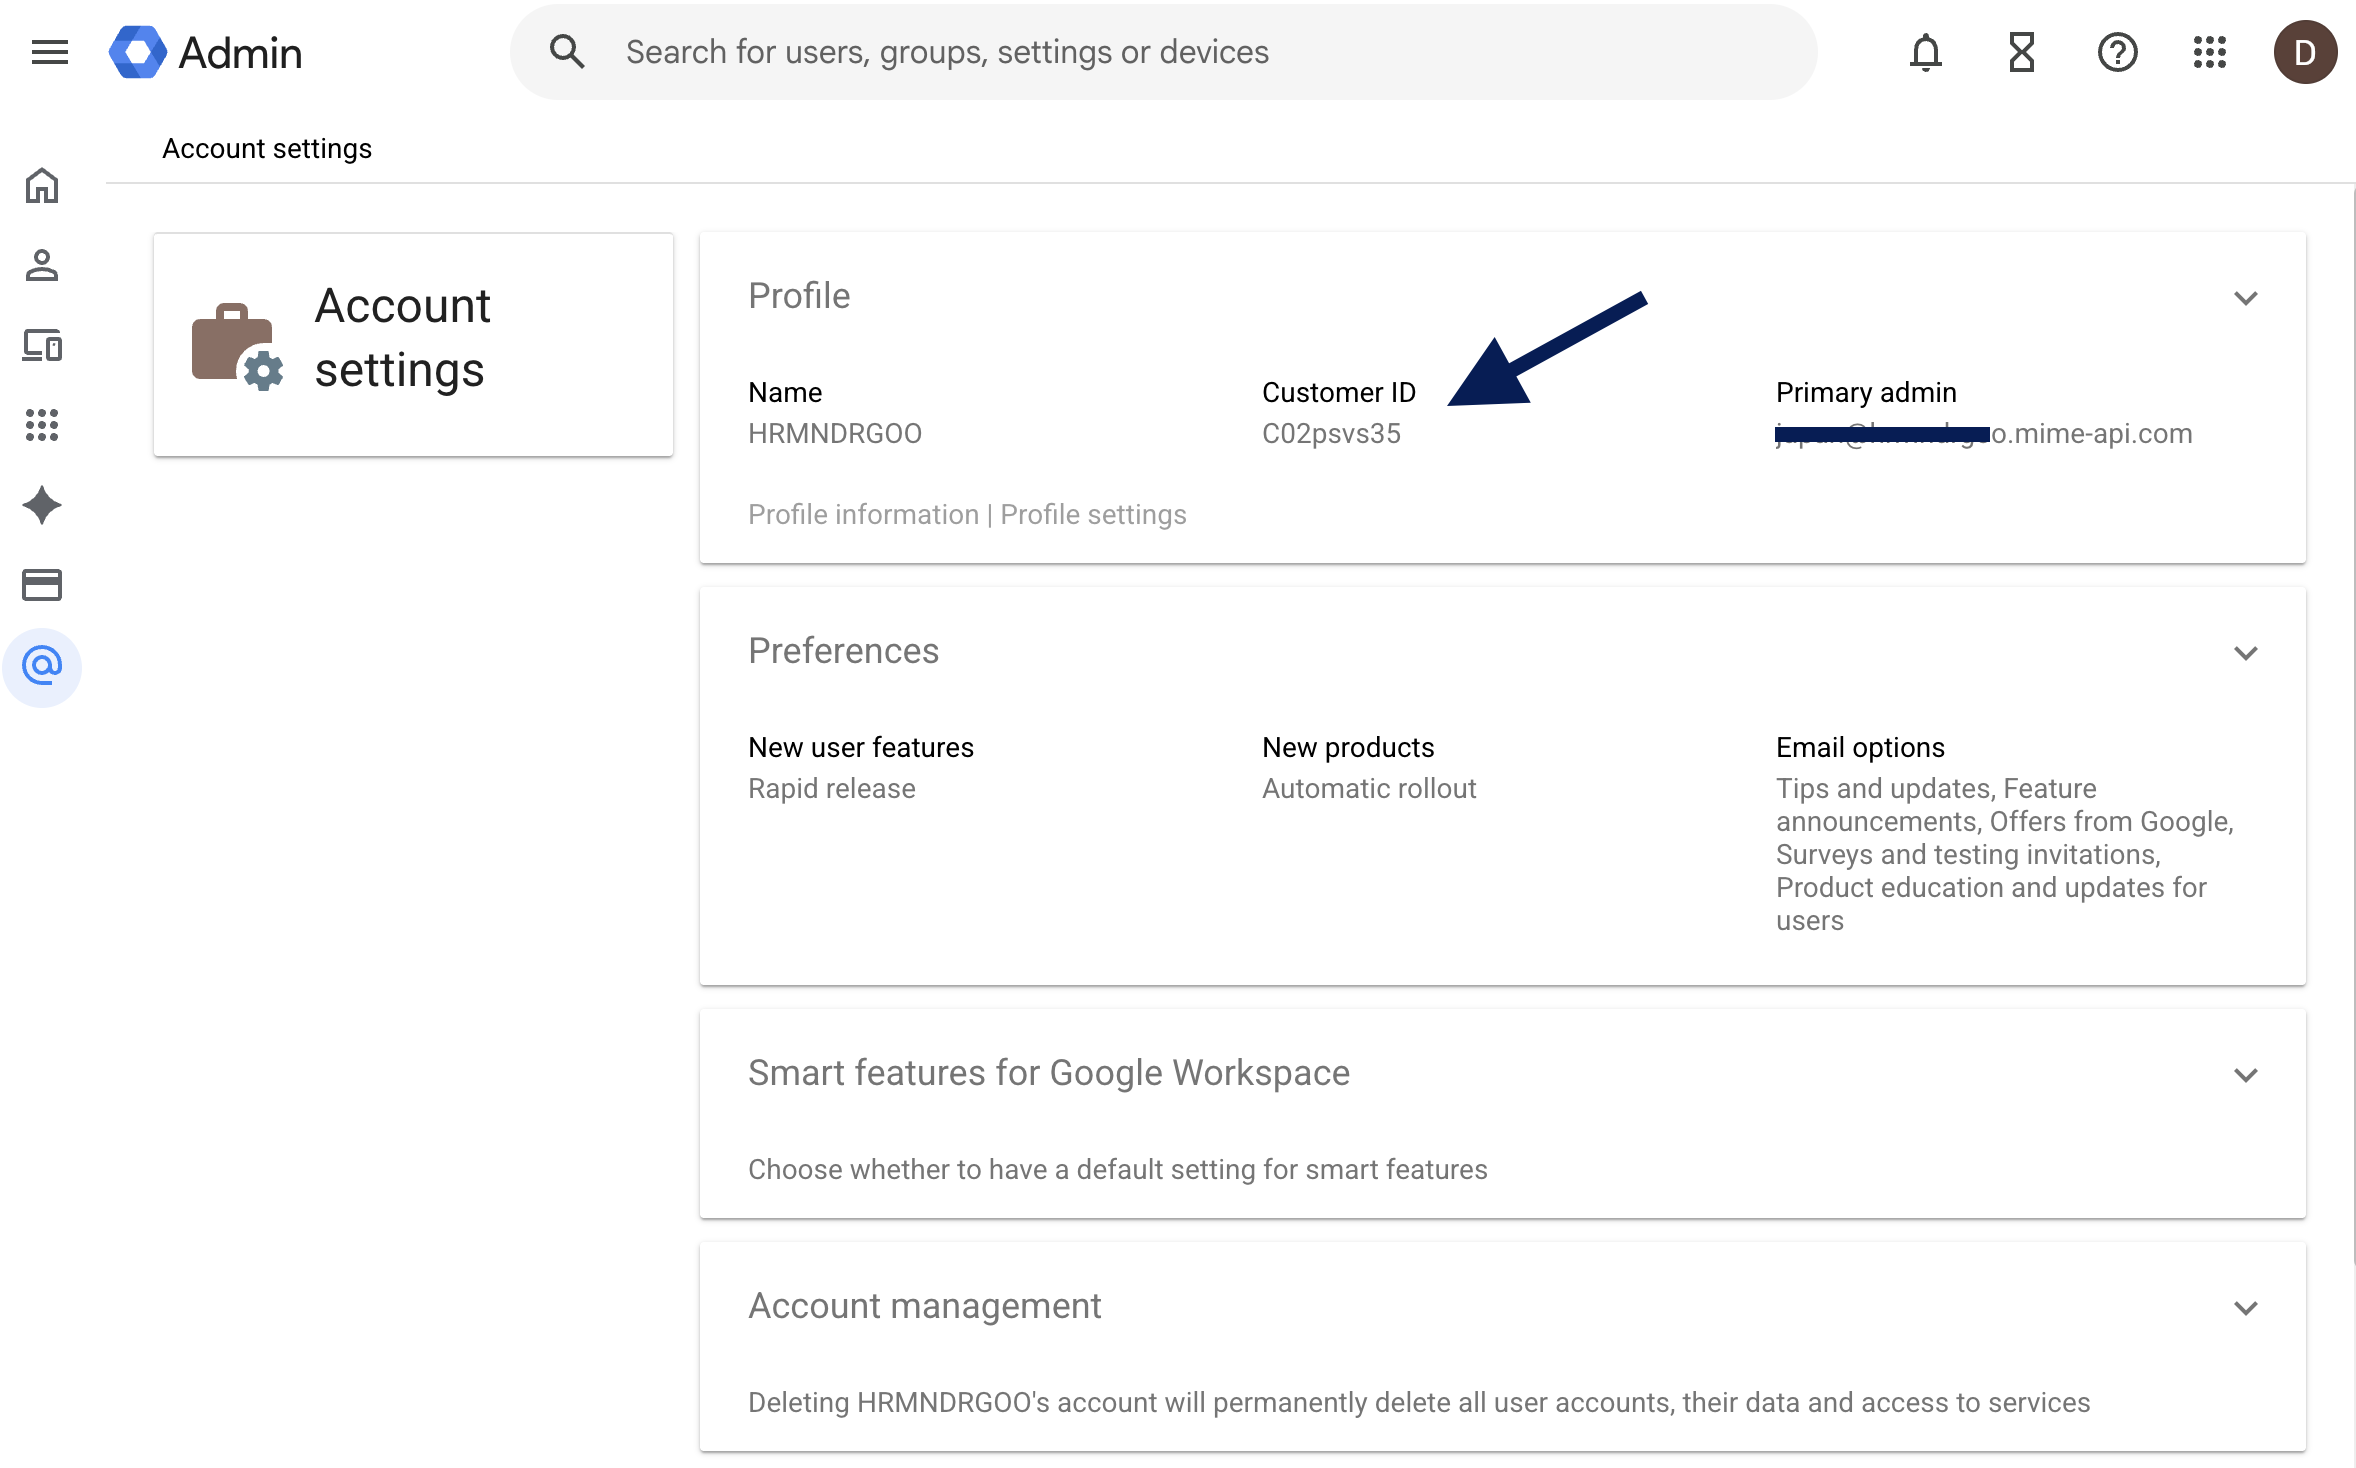Open Devices in sidebar
This screenshot has width=2356, height=1468.
[42, 345]
